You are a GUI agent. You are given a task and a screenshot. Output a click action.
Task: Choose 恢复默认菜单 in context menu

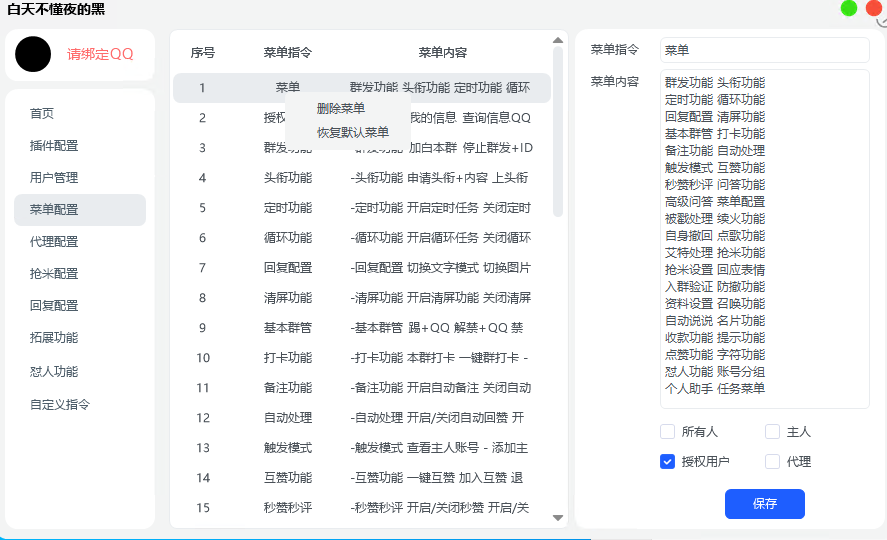353,132
